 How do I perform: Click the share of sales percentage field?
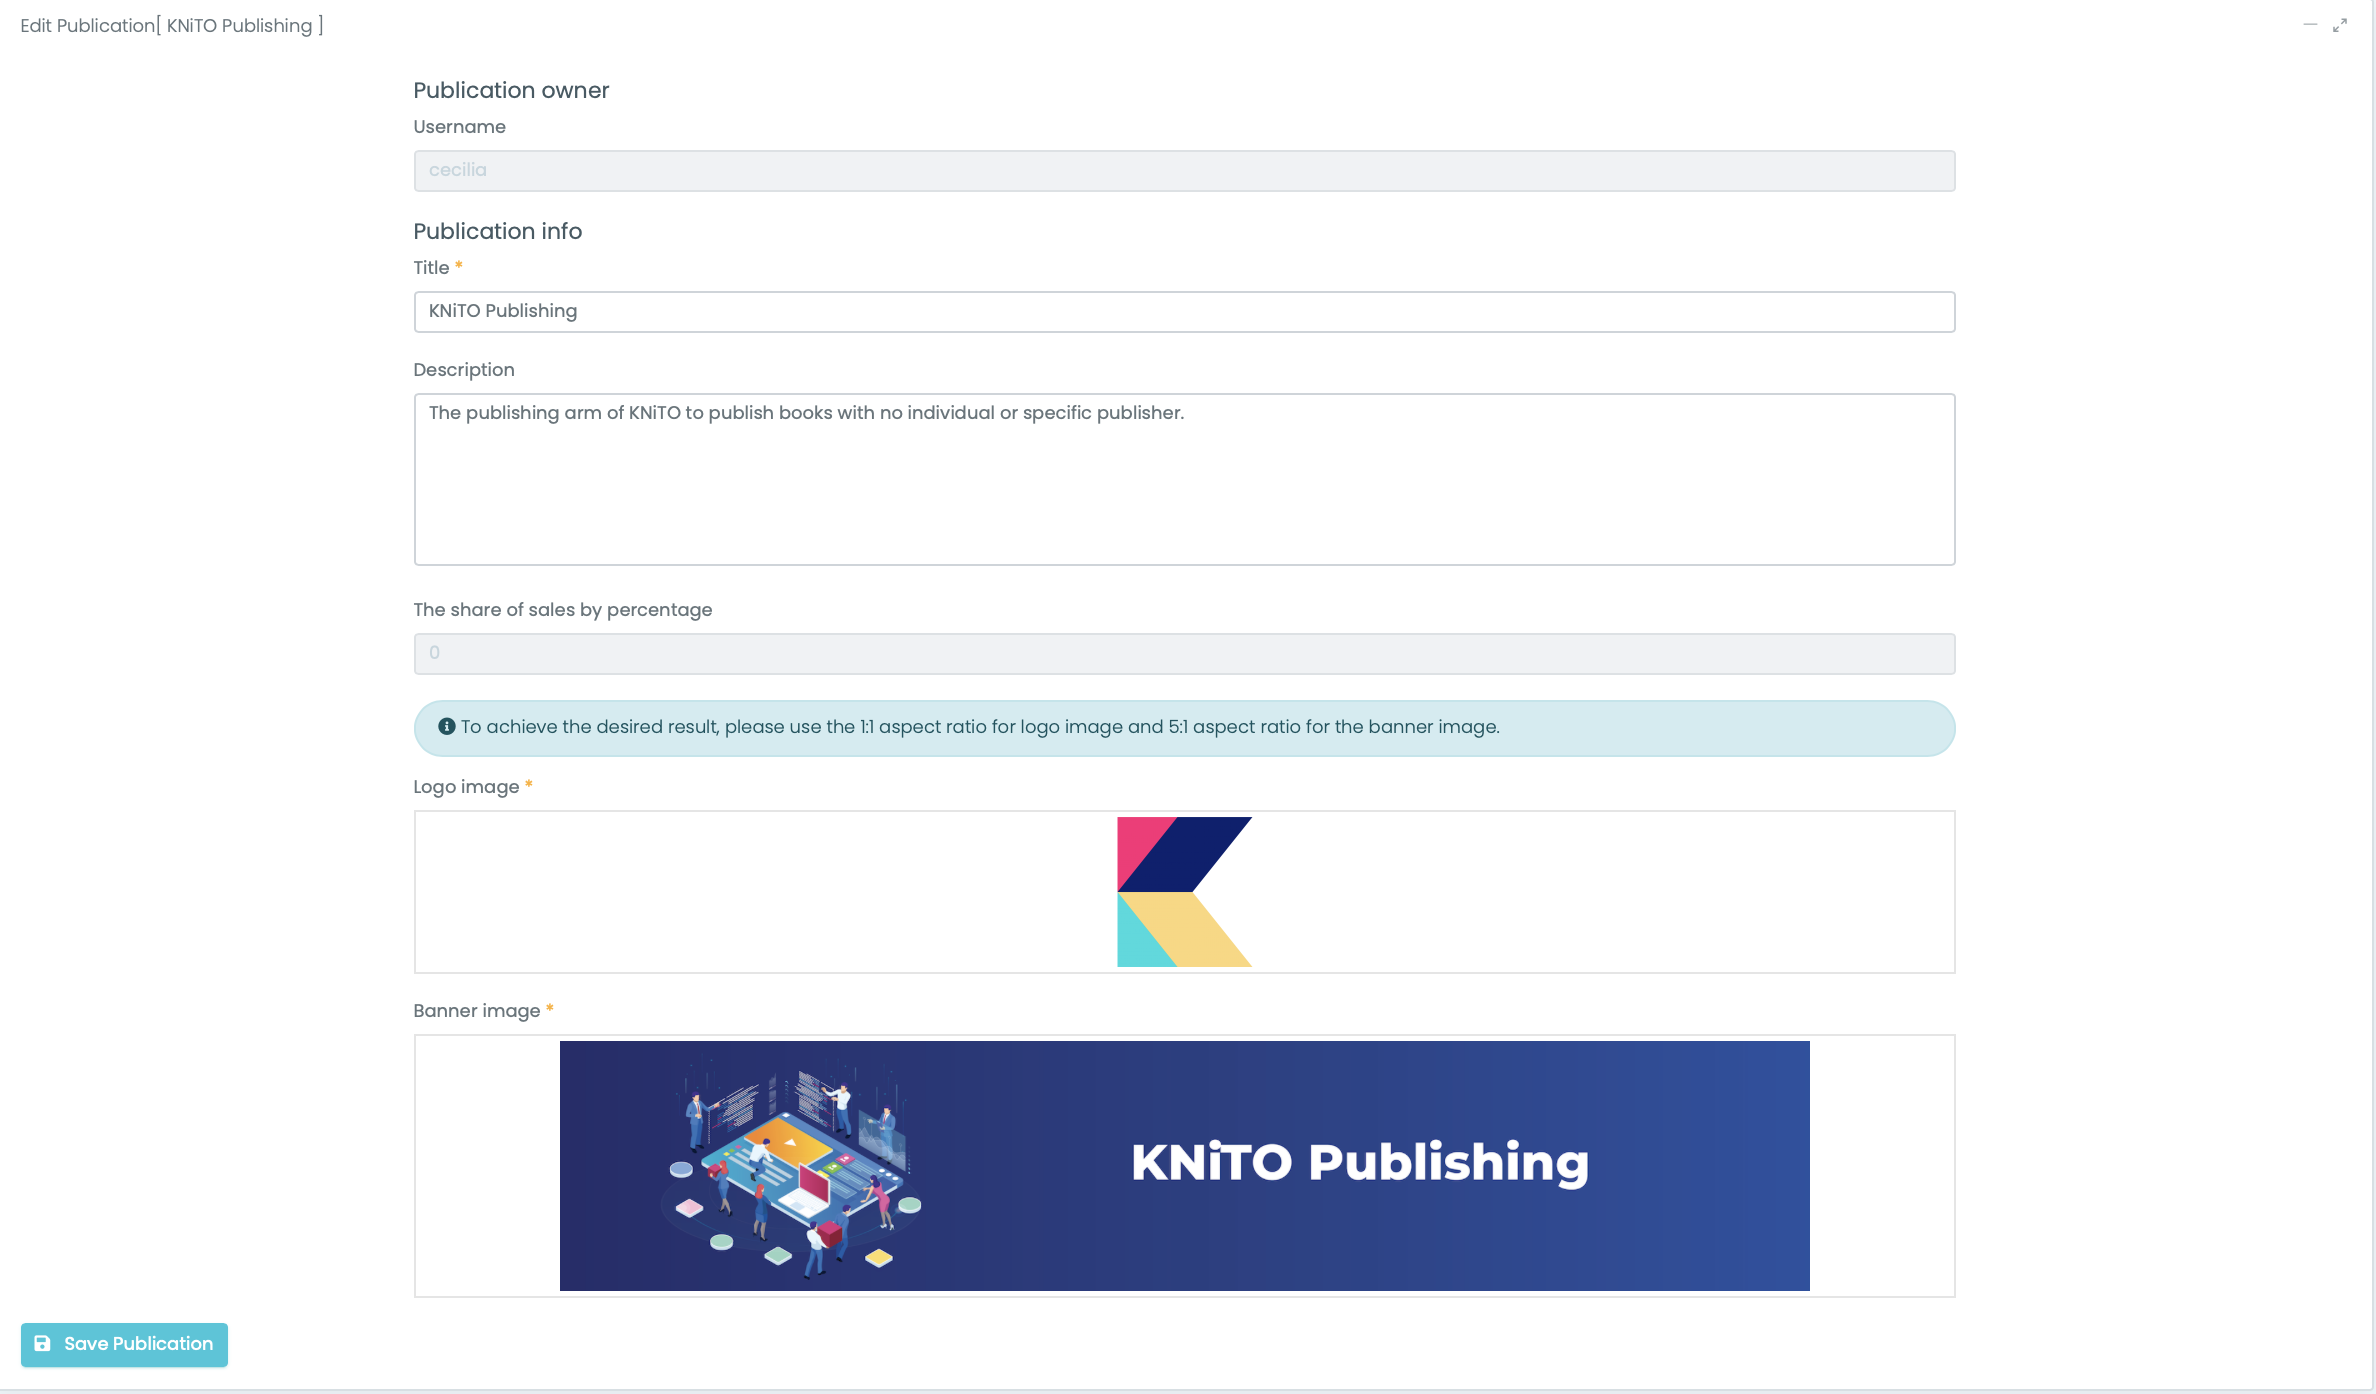[1184, 654]
